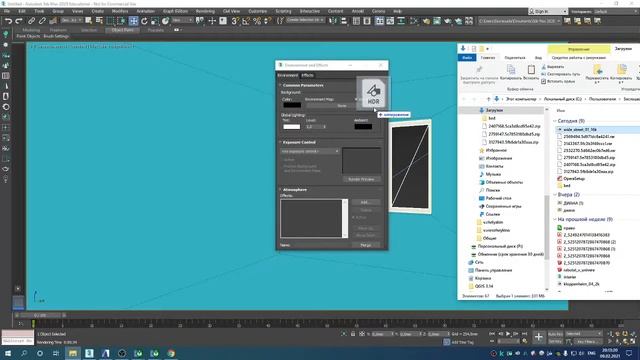Viewport: 640px width, 360px height.
Task: Click the Ambient color swatch
Action: click(363, 127)
